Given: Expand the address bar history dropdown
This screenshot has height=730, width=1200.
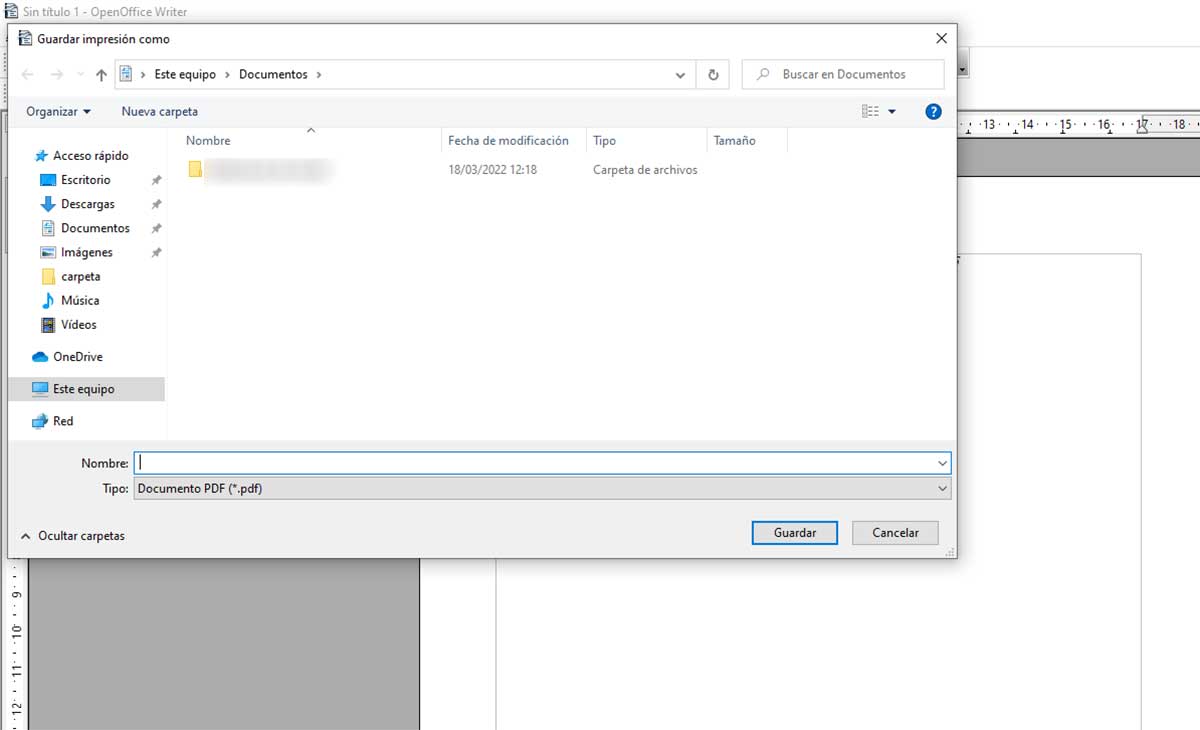Looking at the screenshot, I should click(680, 75).
